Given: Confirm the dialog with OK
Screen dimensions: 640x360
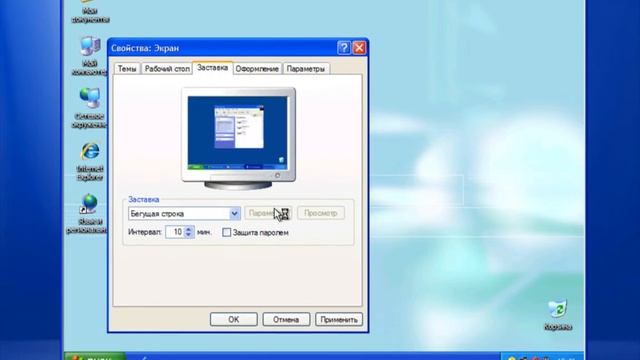Looking at the screenshot, I should pyautogui.click(x=233, y=319).
